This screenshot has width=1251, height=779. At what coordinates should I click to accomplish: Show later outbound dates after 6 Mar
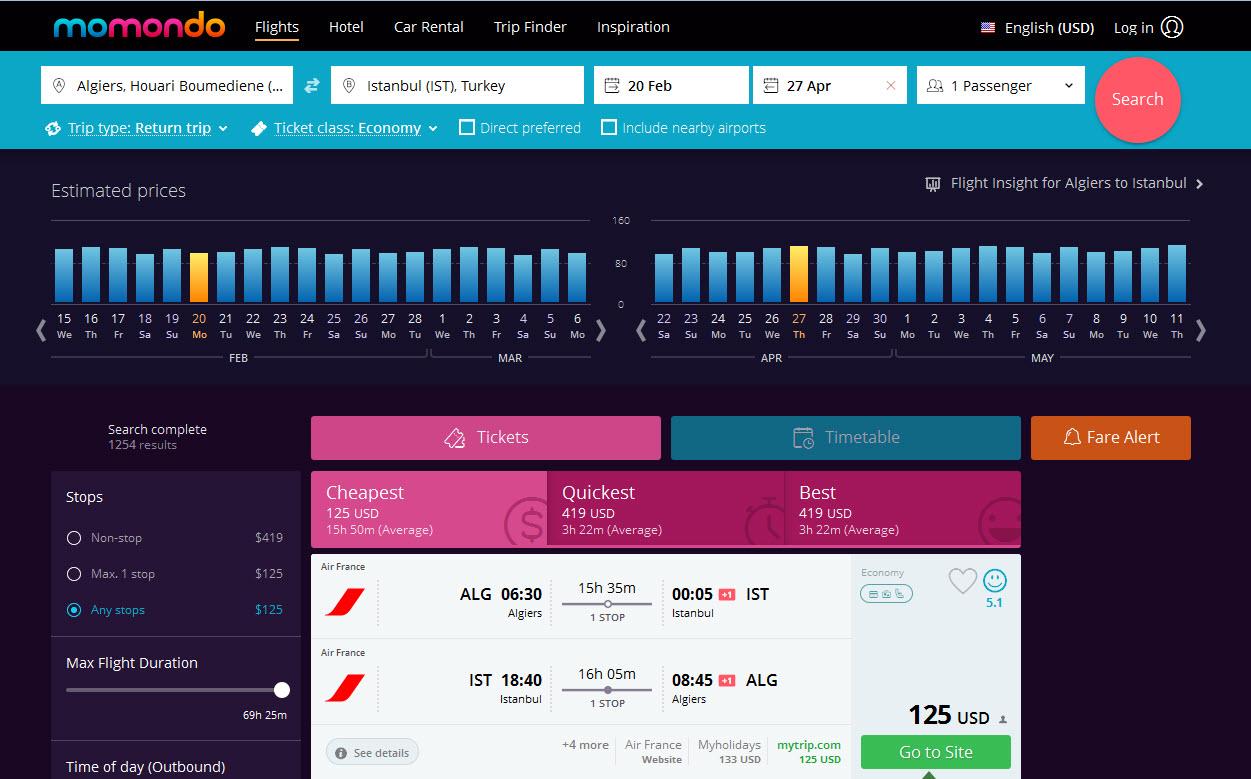(x=600, y=330)
